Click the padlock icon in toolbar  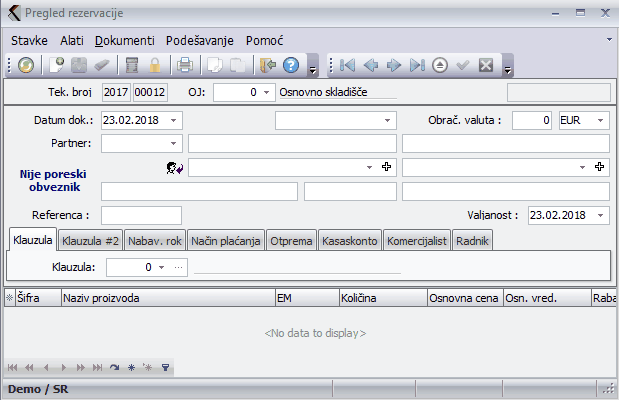pyautogui.click(x=155, y=66)
